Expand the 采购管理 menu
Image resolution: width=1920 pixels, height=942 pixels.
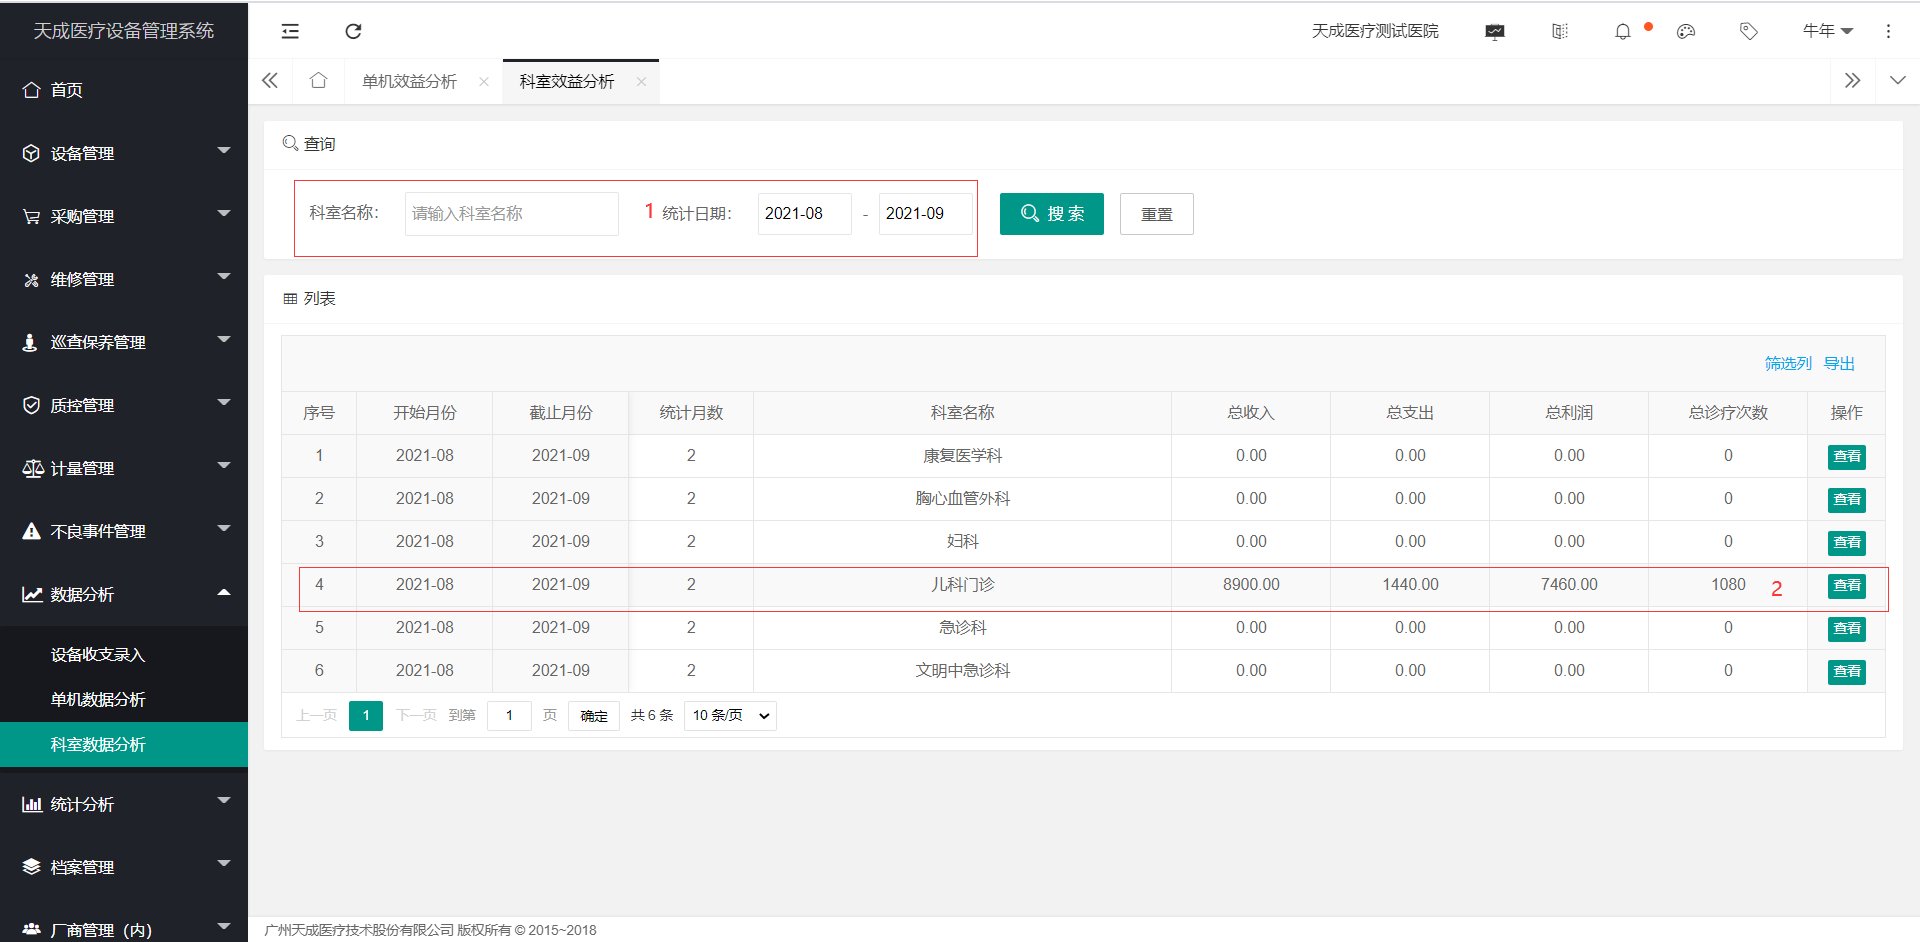pos(124,216)
